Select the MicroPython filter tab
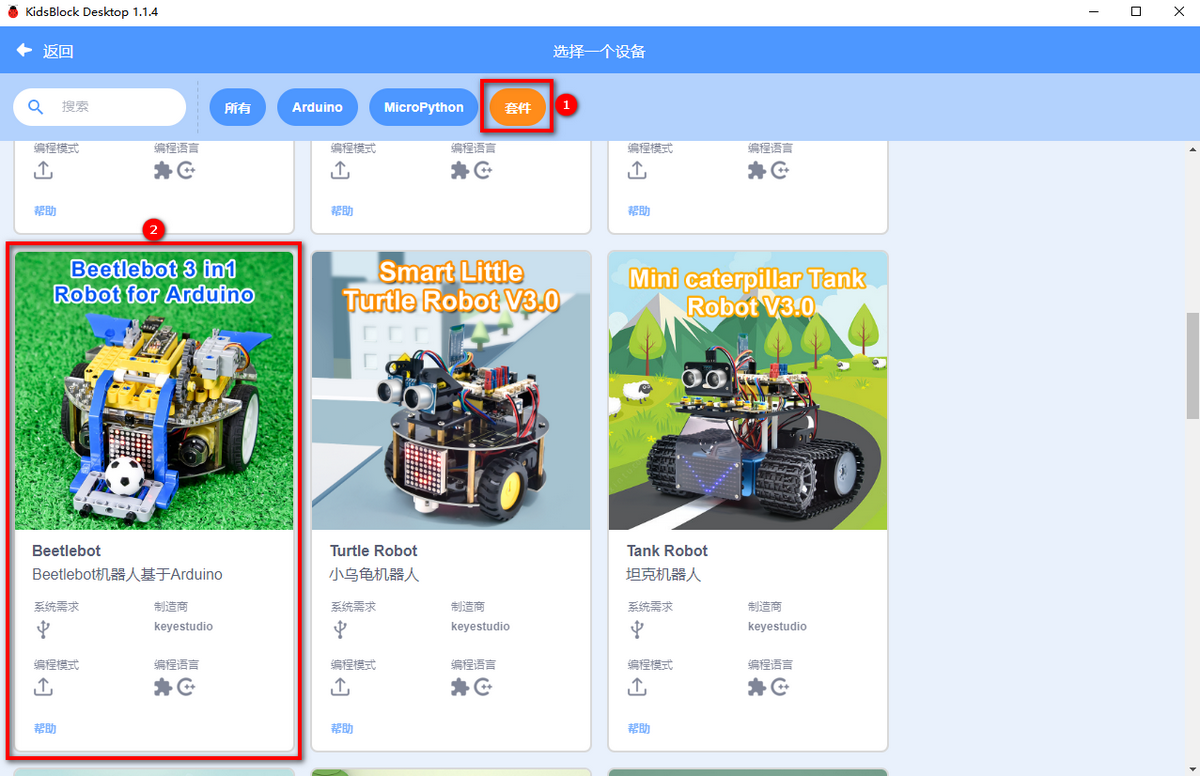 coord(424,107)
